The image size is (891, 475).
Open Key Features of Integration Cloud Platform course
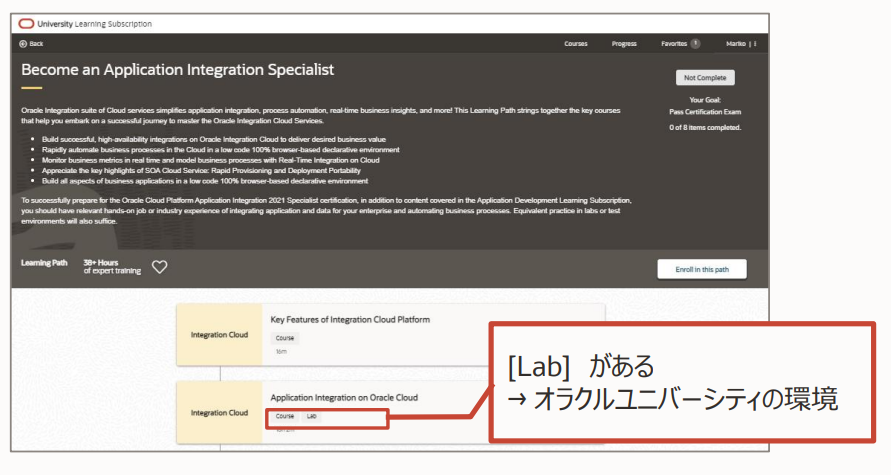point(350,320)
